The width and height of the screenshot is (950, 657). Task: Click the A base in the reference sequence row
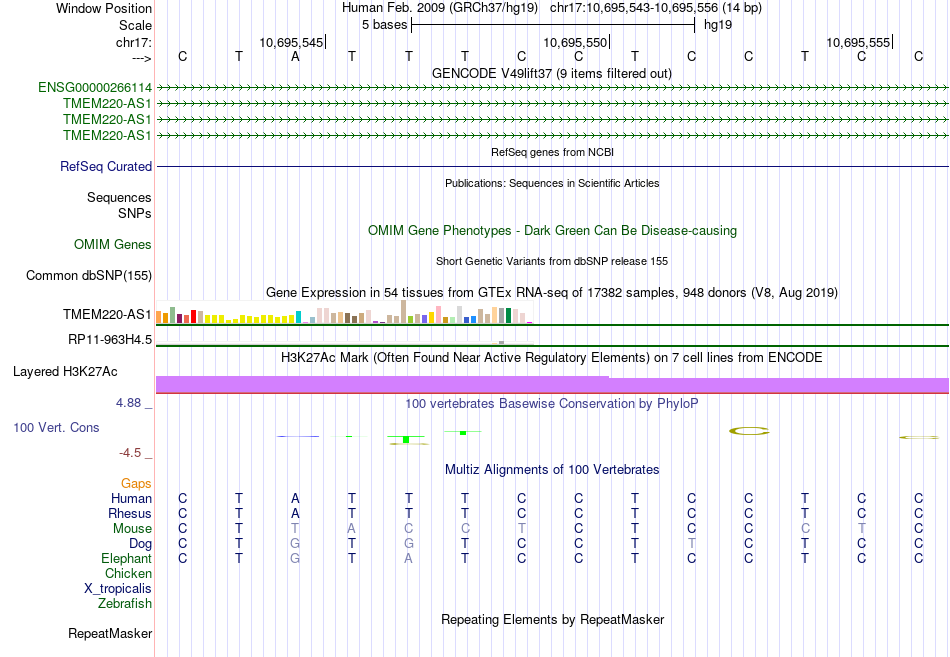pyautogui.click(x=295, y=57)
